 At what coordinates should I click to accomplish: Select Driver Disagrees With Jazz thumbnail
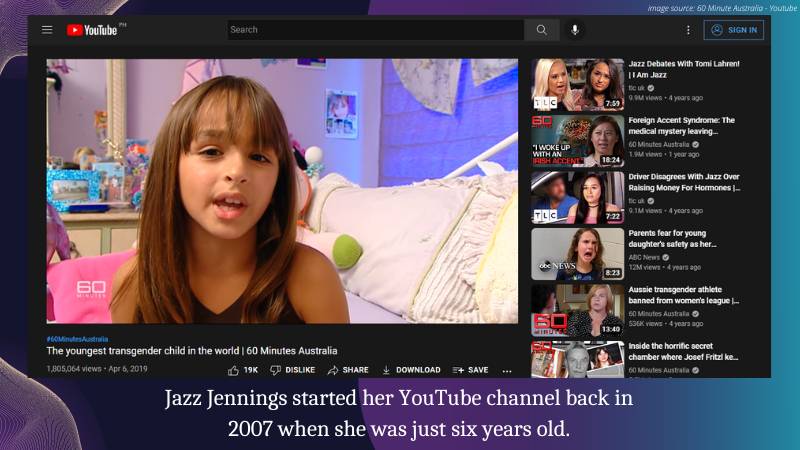[563, 197]
